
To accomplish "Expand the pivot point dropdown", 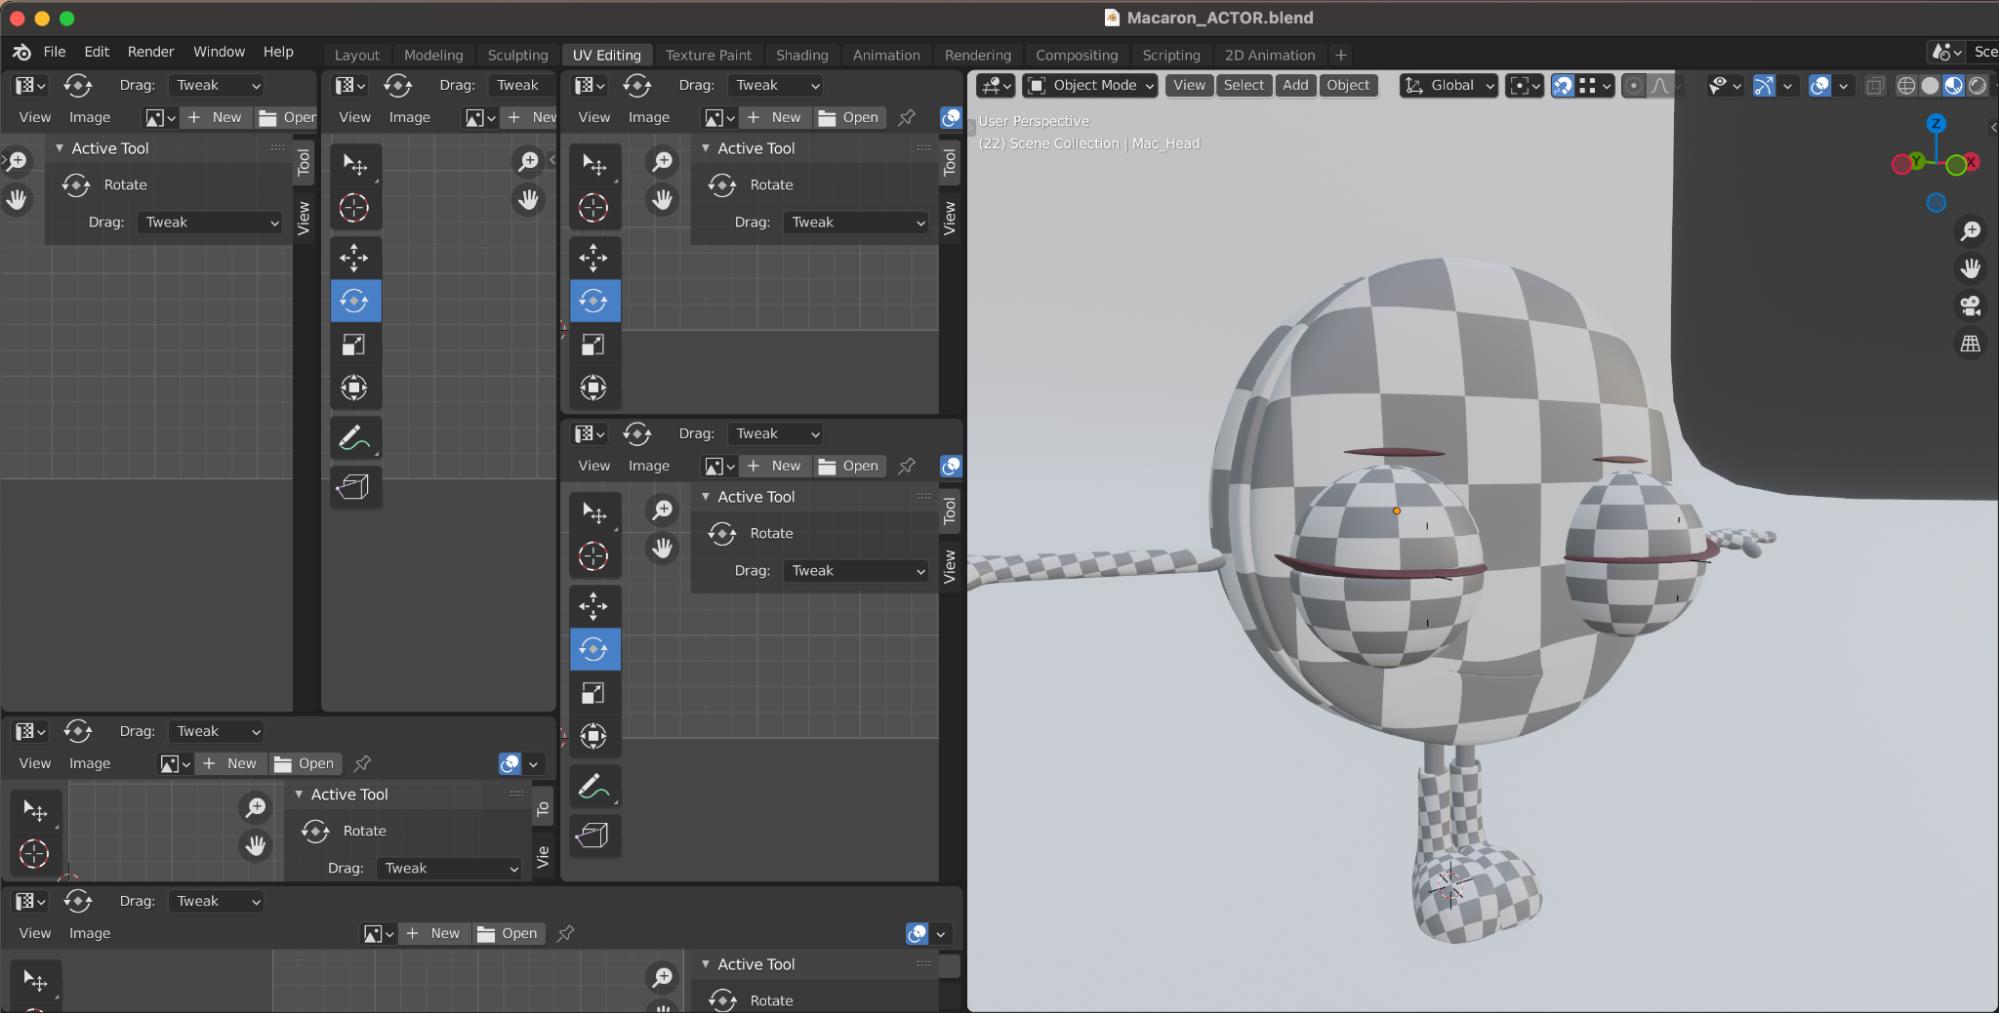I will pos(1524,86).
